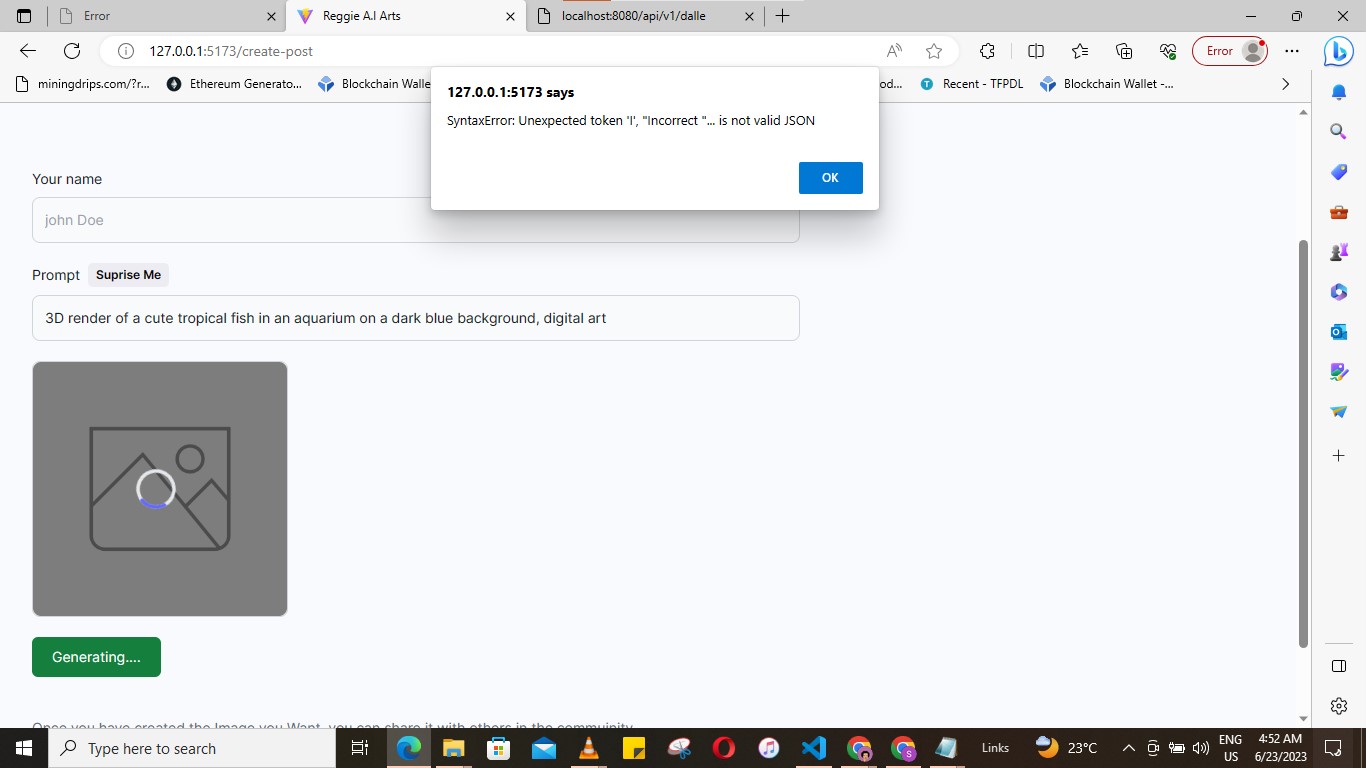Open Drop in the Edge sidebar
Screen dimensions: 1366x768
coord(1338,411)
